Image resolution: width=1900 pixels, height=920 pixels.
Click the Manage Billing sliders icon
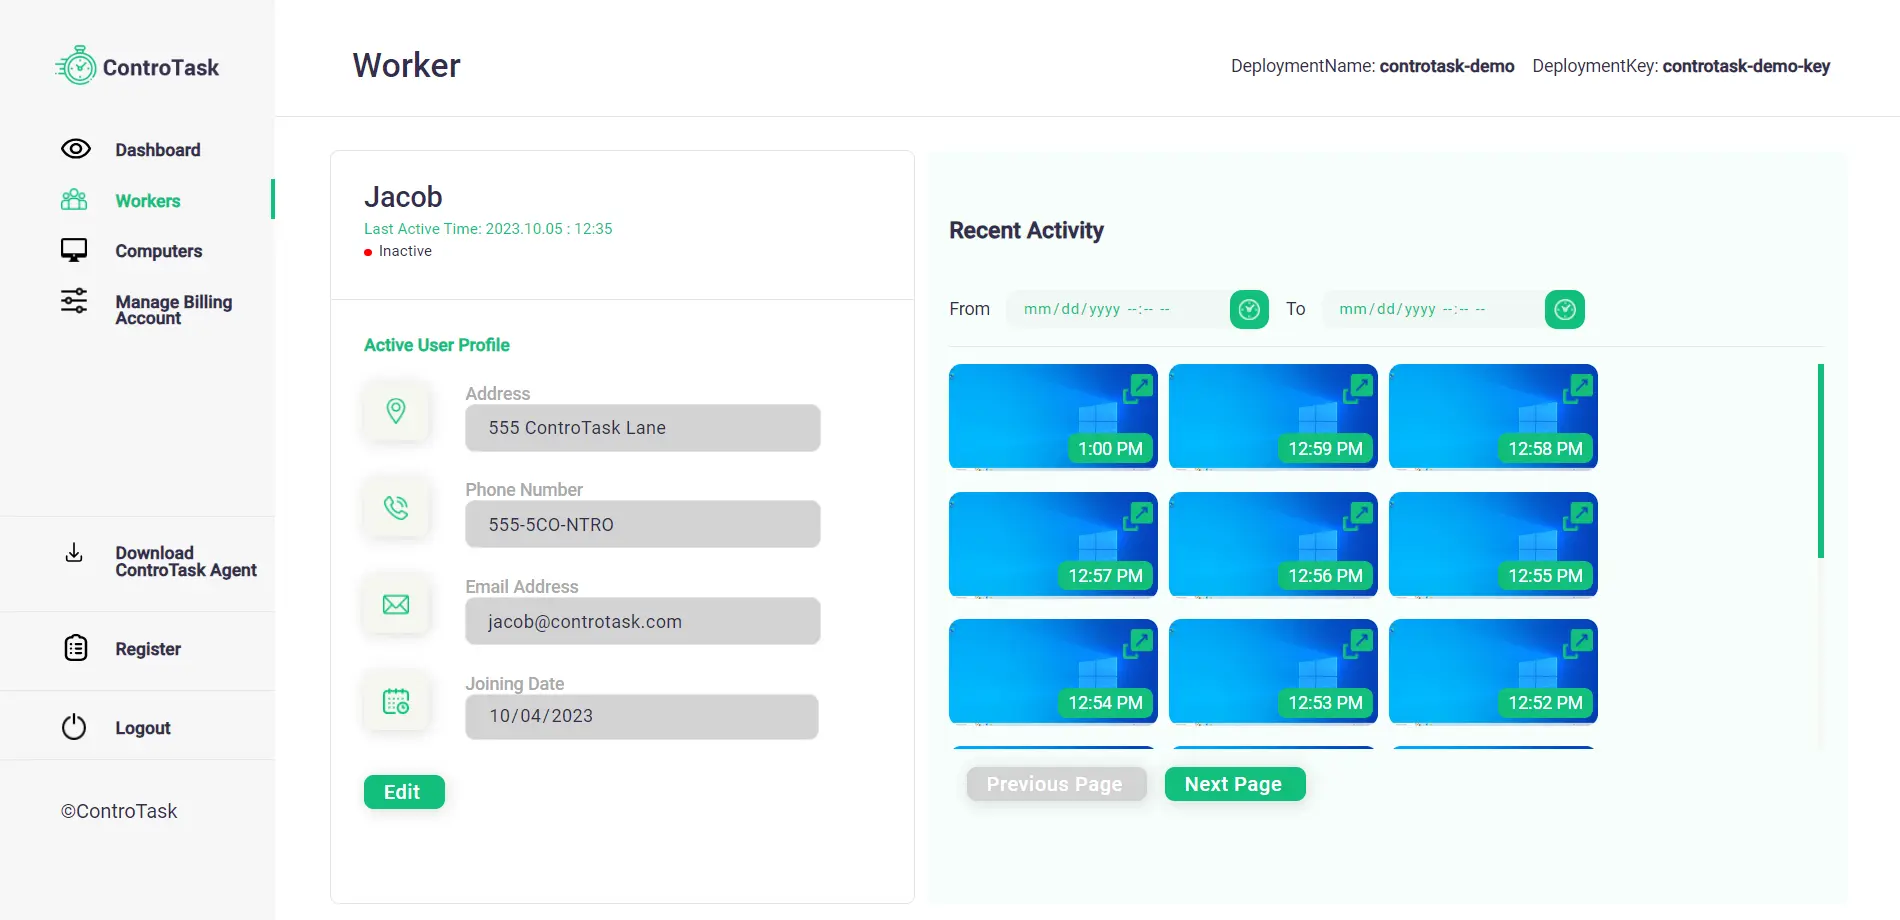pos(74,301)
